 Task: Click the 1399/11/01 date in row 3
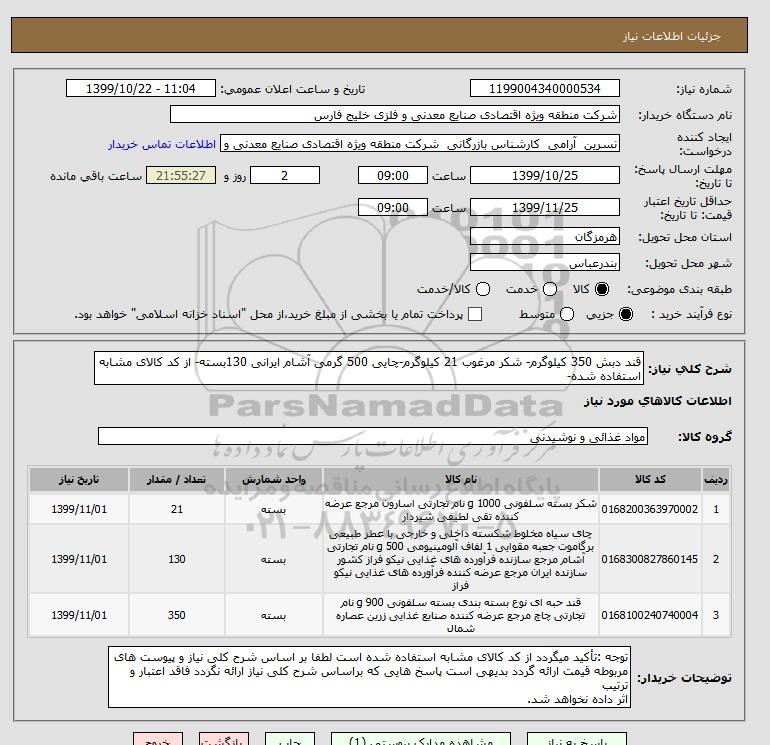[x=79, y=615]
